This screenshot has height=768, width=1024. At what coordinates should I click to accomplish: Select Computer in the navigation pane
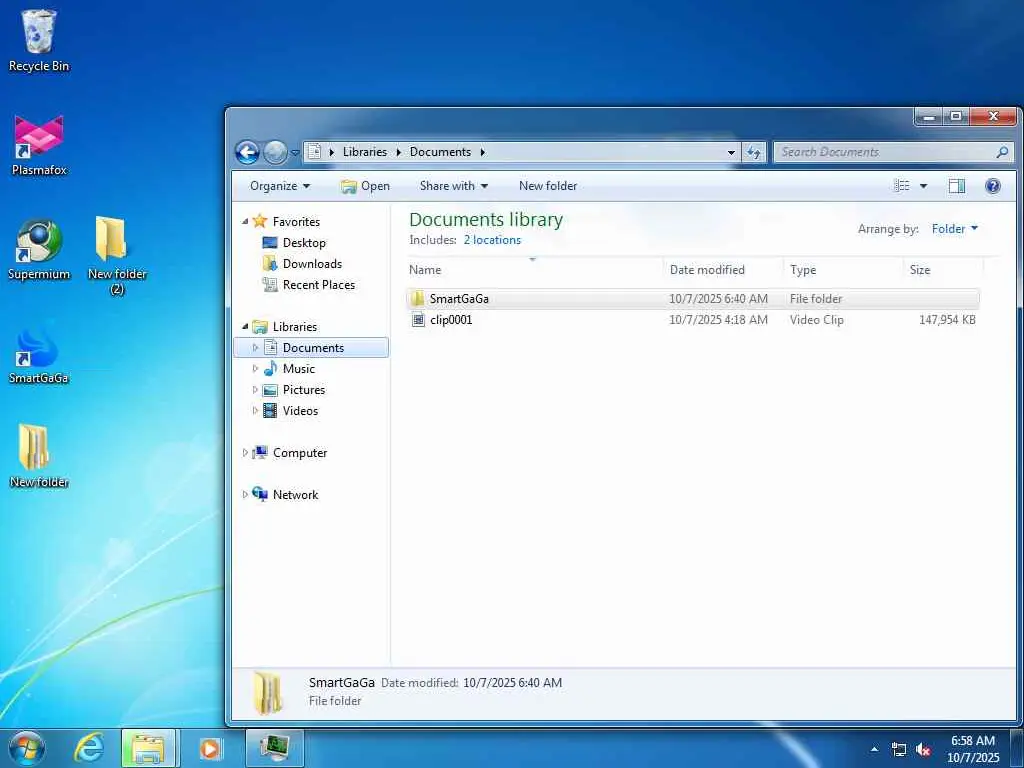tap(289, 453)
